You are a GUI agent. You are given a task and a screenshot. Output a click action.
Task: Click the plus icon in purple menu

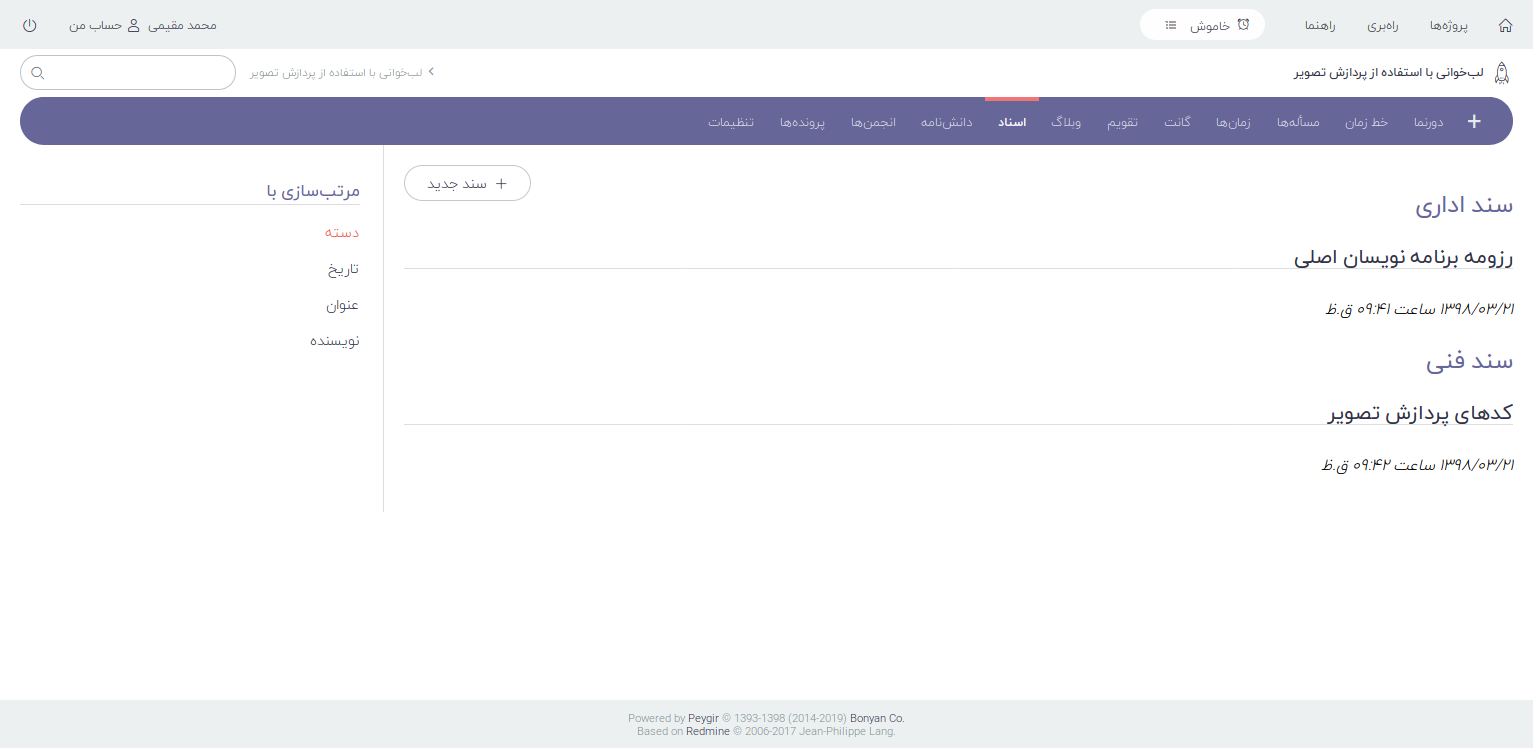[1474, 122]
